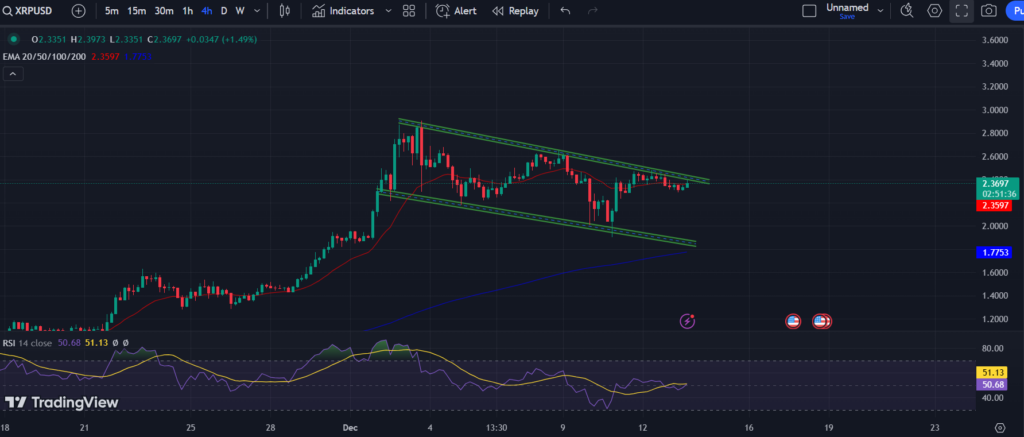Screen dimensions: 1024x437
Task: Open chart time settings gear at bottom right
Action: [x=999, y=428]
